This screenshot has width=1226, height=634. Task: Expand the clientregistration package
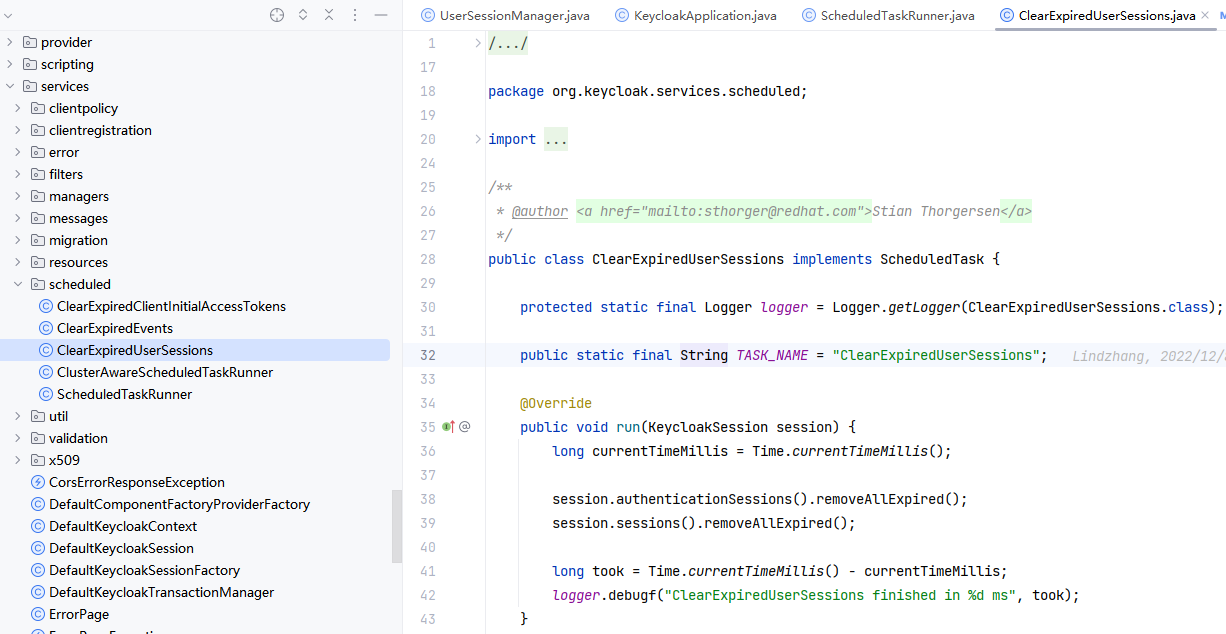(x=18, y=130)
